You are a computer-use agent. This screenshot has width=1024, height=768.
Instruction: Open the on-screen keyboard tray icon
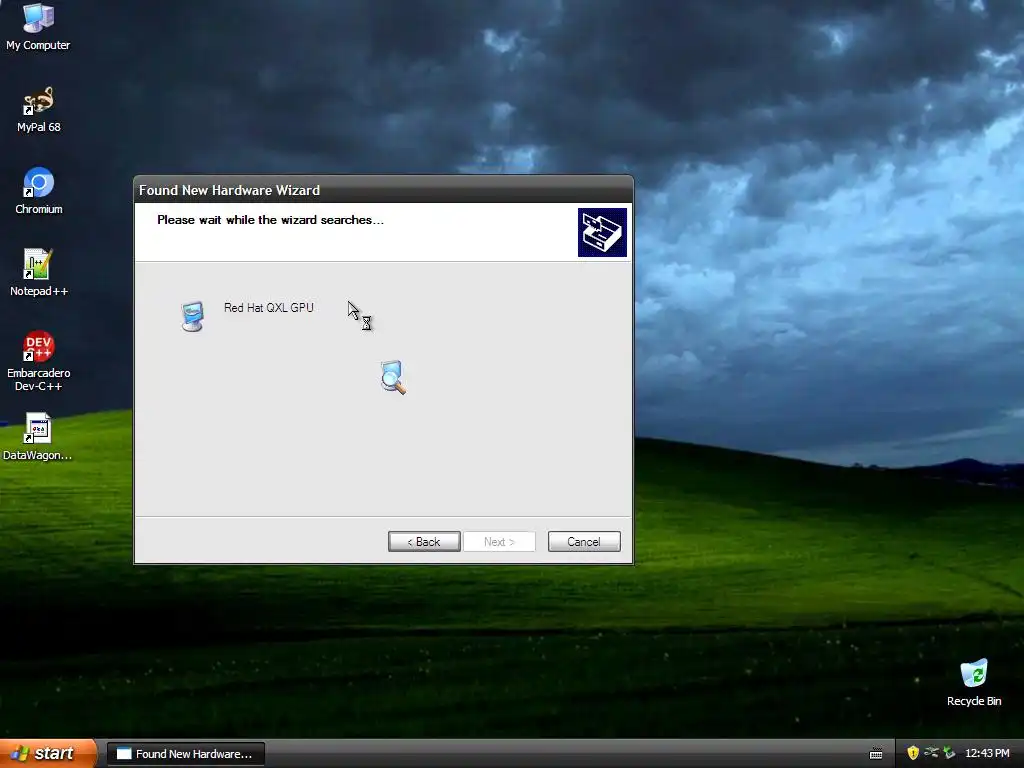click(876, 754)
